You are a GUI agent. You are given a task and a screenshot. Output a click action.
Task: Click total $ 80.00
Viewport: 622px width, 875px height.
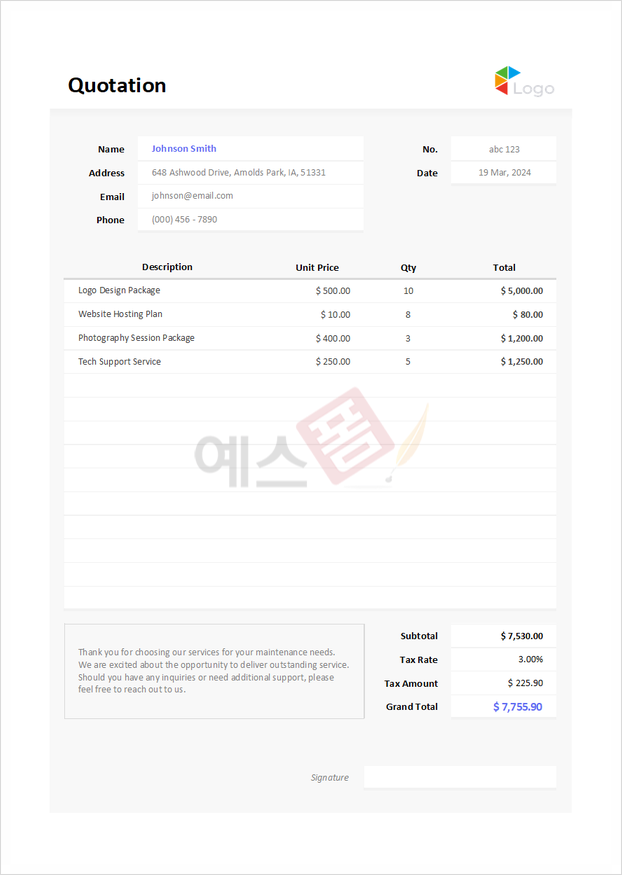[528, 315]
